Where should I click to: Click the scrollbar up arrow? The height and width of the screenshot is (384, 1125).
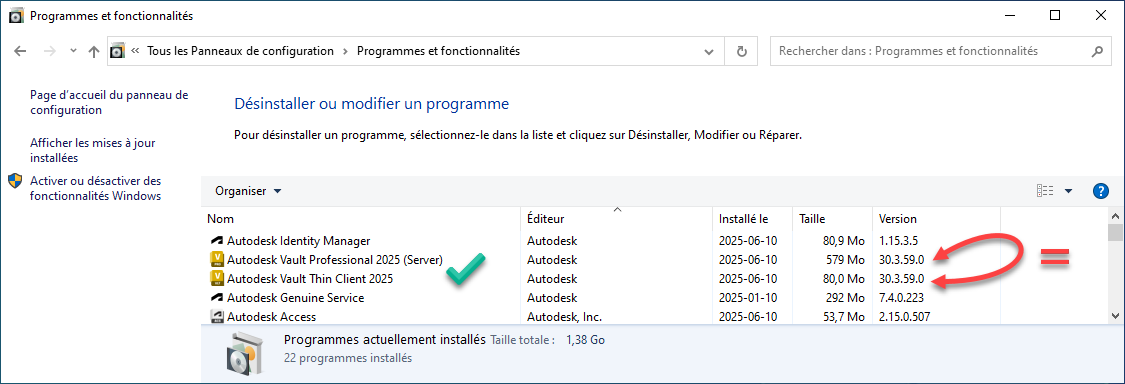[x=1116, y=217]
